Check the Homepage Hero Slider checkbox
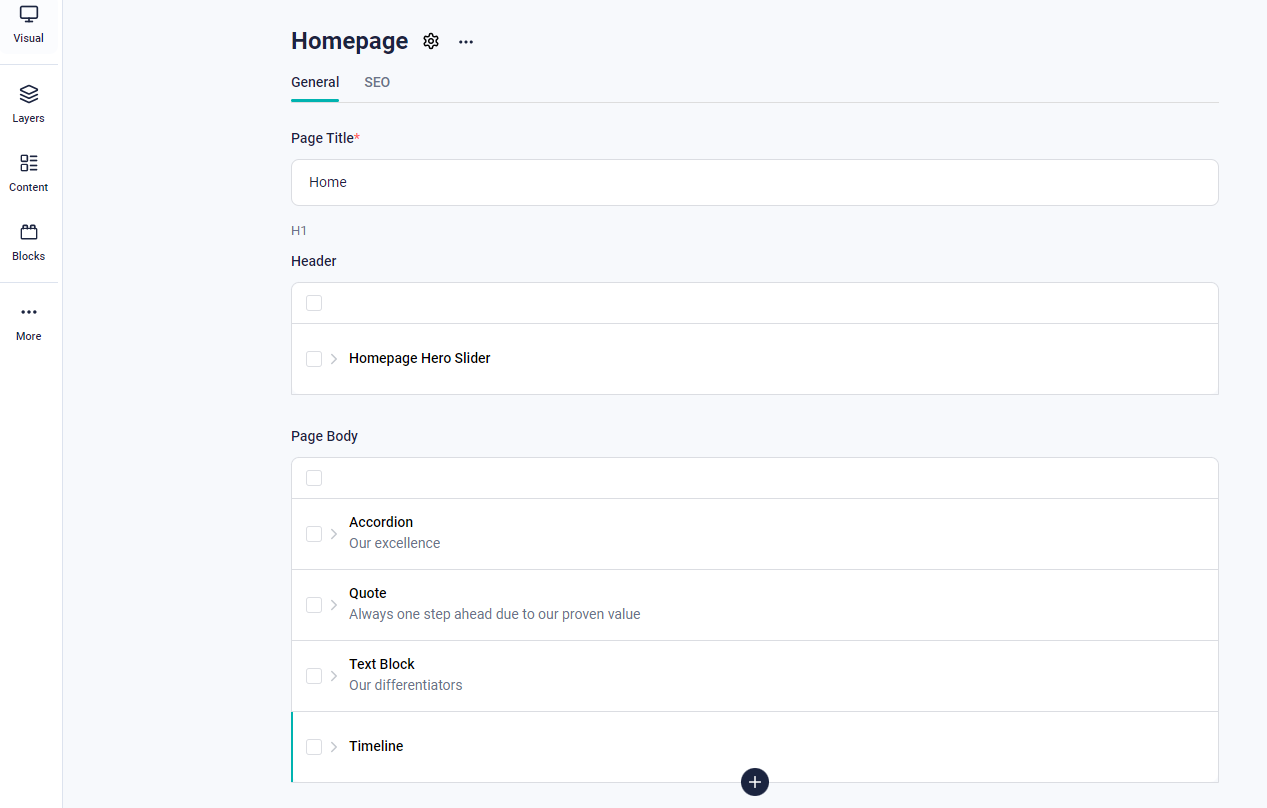Image resolution: width=1267 pixels, height=808 pixels. (314, 359)
